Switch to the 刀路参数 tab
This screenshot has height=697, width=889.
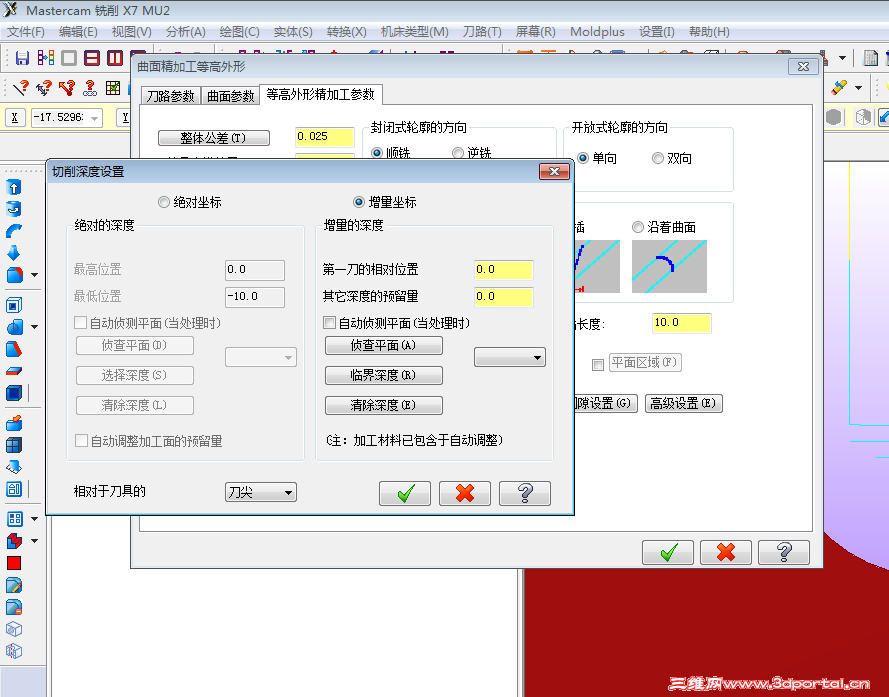170,96
